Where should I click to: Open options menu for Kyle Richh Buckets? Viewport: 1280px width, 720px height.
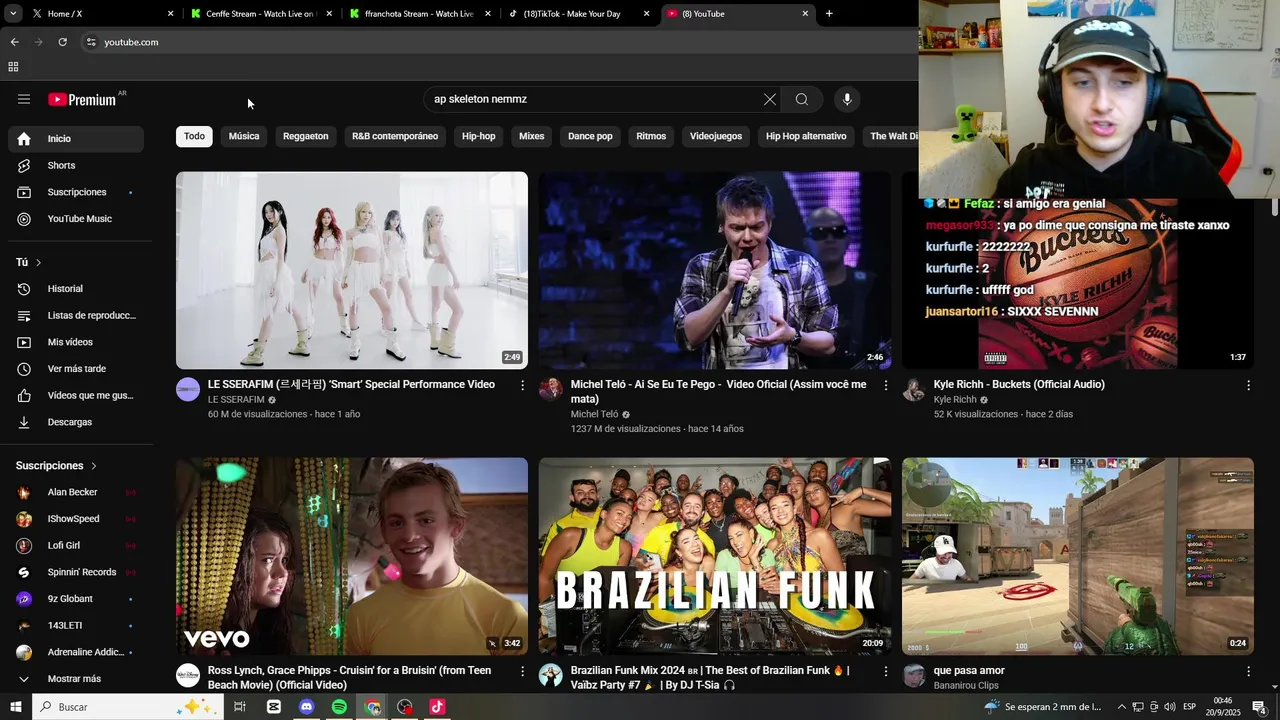coord(1248,385)
